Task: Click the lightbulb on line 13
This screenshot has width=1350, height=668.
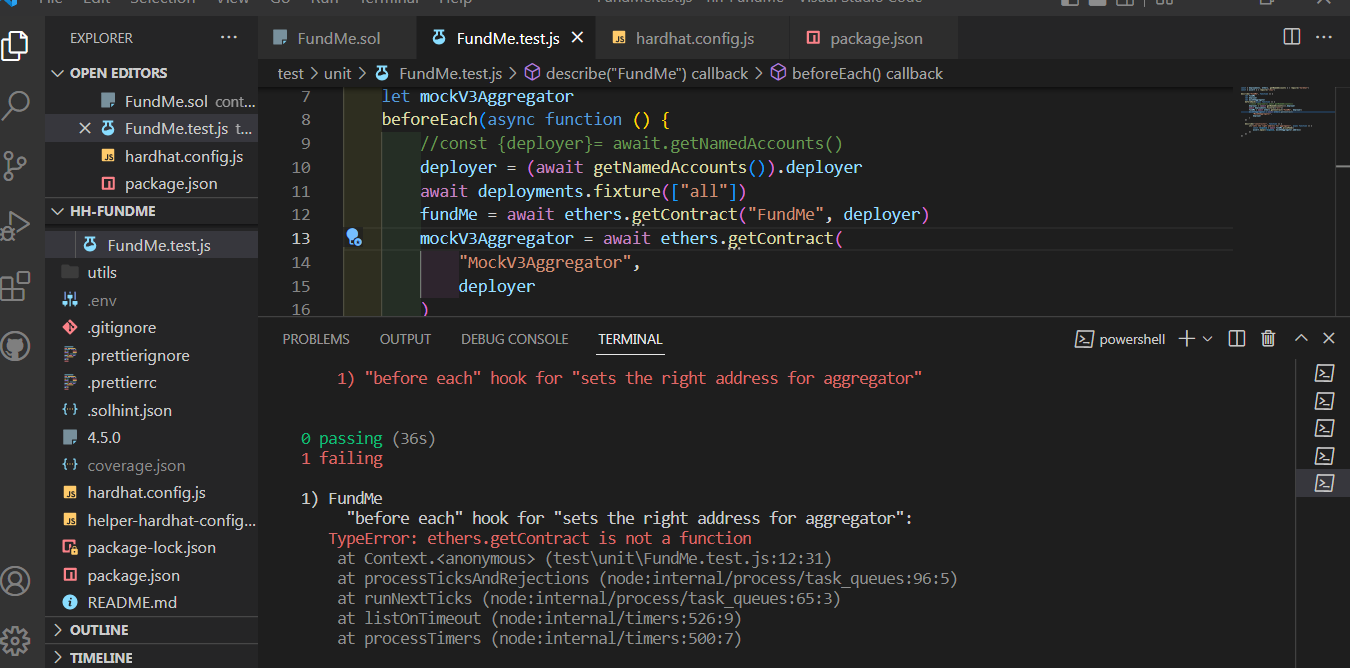Action: coord(352,237)
